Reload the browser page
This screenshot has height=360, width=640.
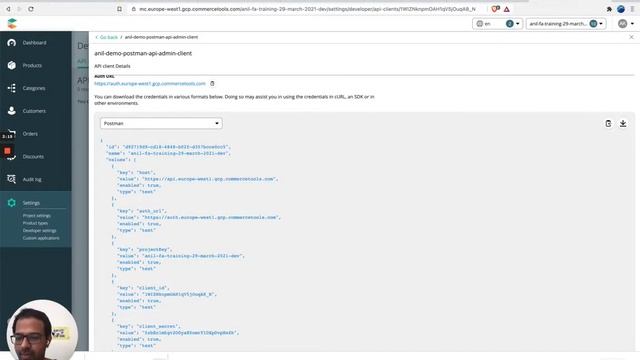[31, 9]
